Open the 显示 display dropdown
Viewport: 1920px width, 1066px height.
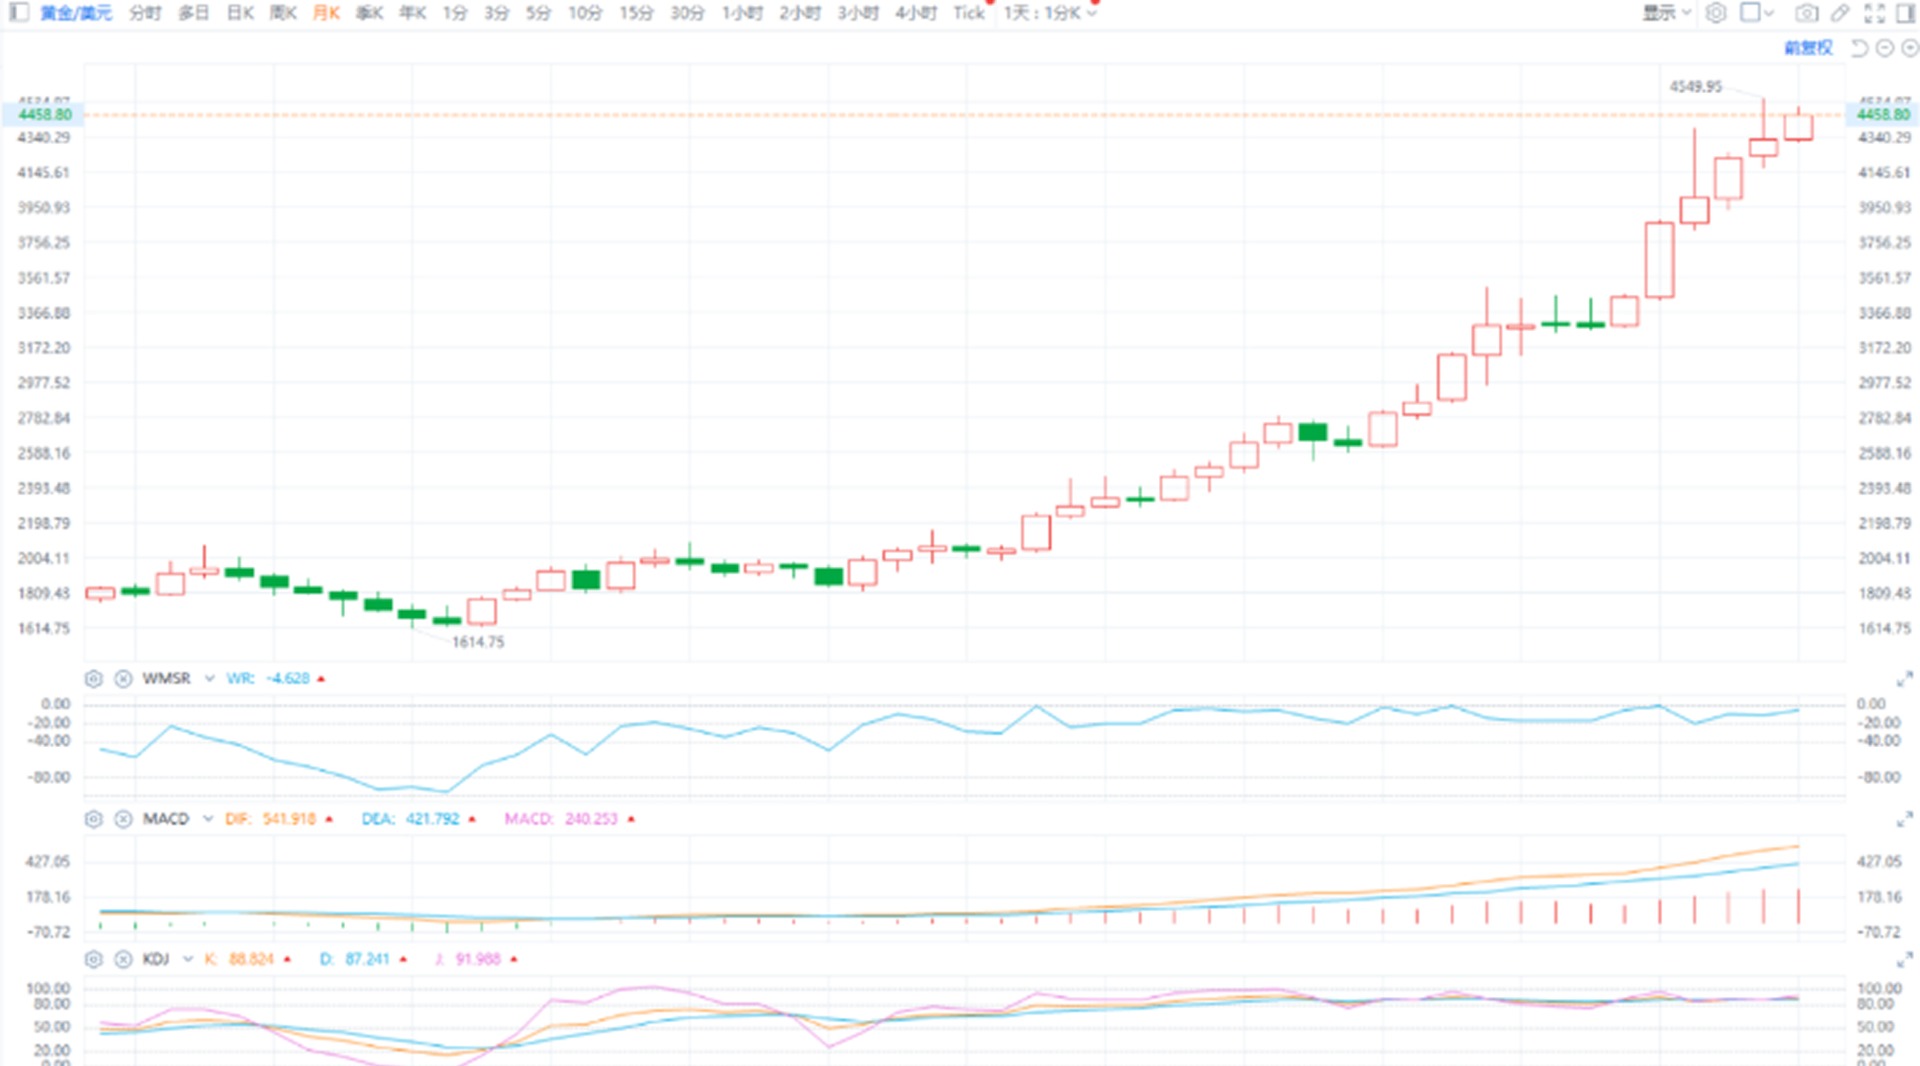pyautogui.click(x=1664, y=13)
